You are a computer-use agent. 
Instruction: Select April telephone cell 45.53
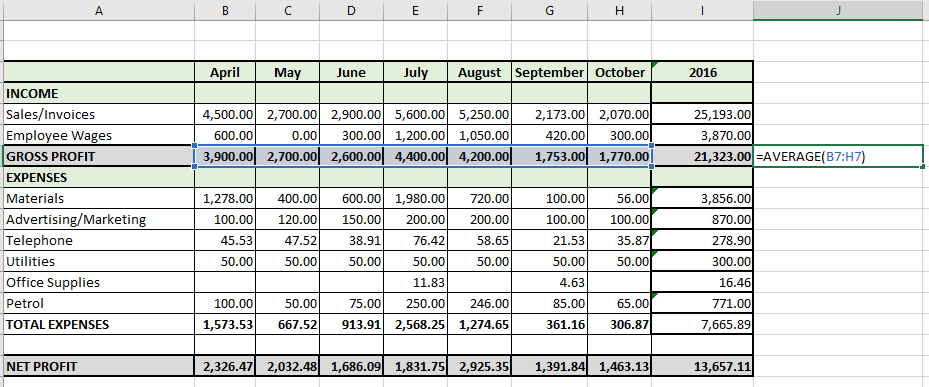click(225, 240)
